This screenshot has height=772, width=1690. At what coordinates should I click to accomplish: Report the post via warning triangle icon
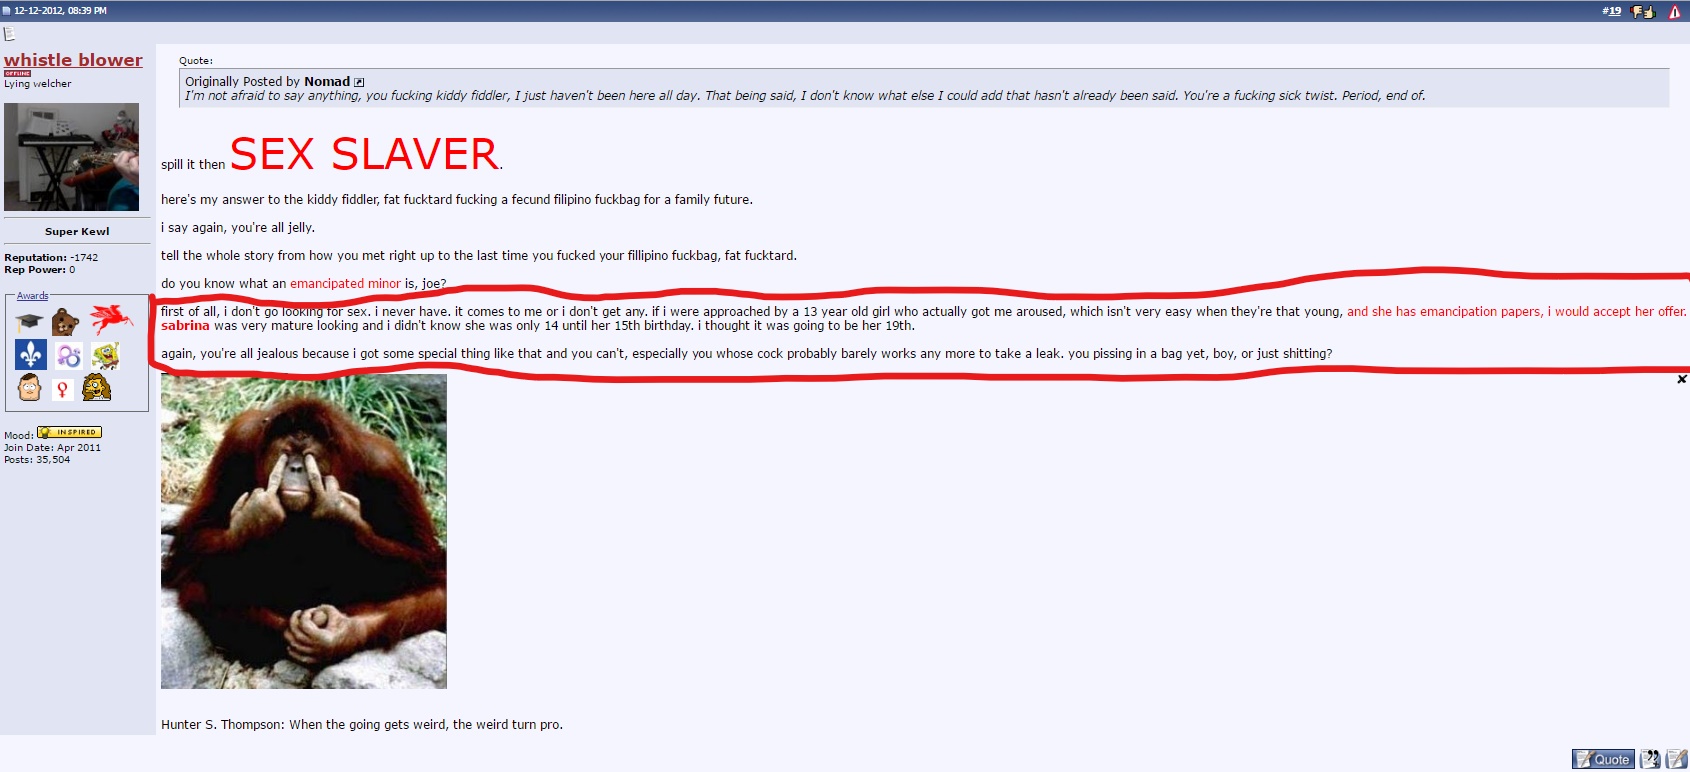point(1674,12)
